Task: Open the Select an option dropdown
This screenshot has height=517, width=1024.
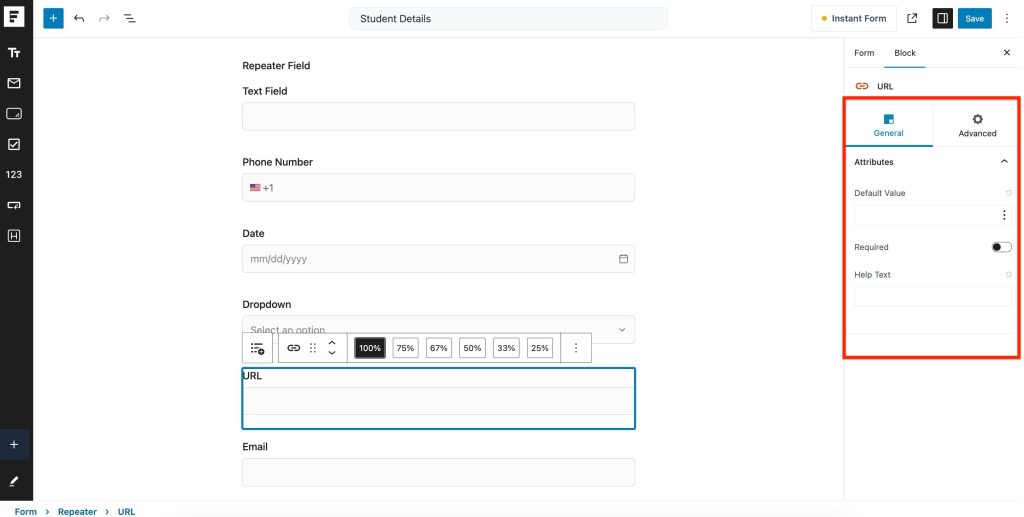Action: tap(438, 329)
